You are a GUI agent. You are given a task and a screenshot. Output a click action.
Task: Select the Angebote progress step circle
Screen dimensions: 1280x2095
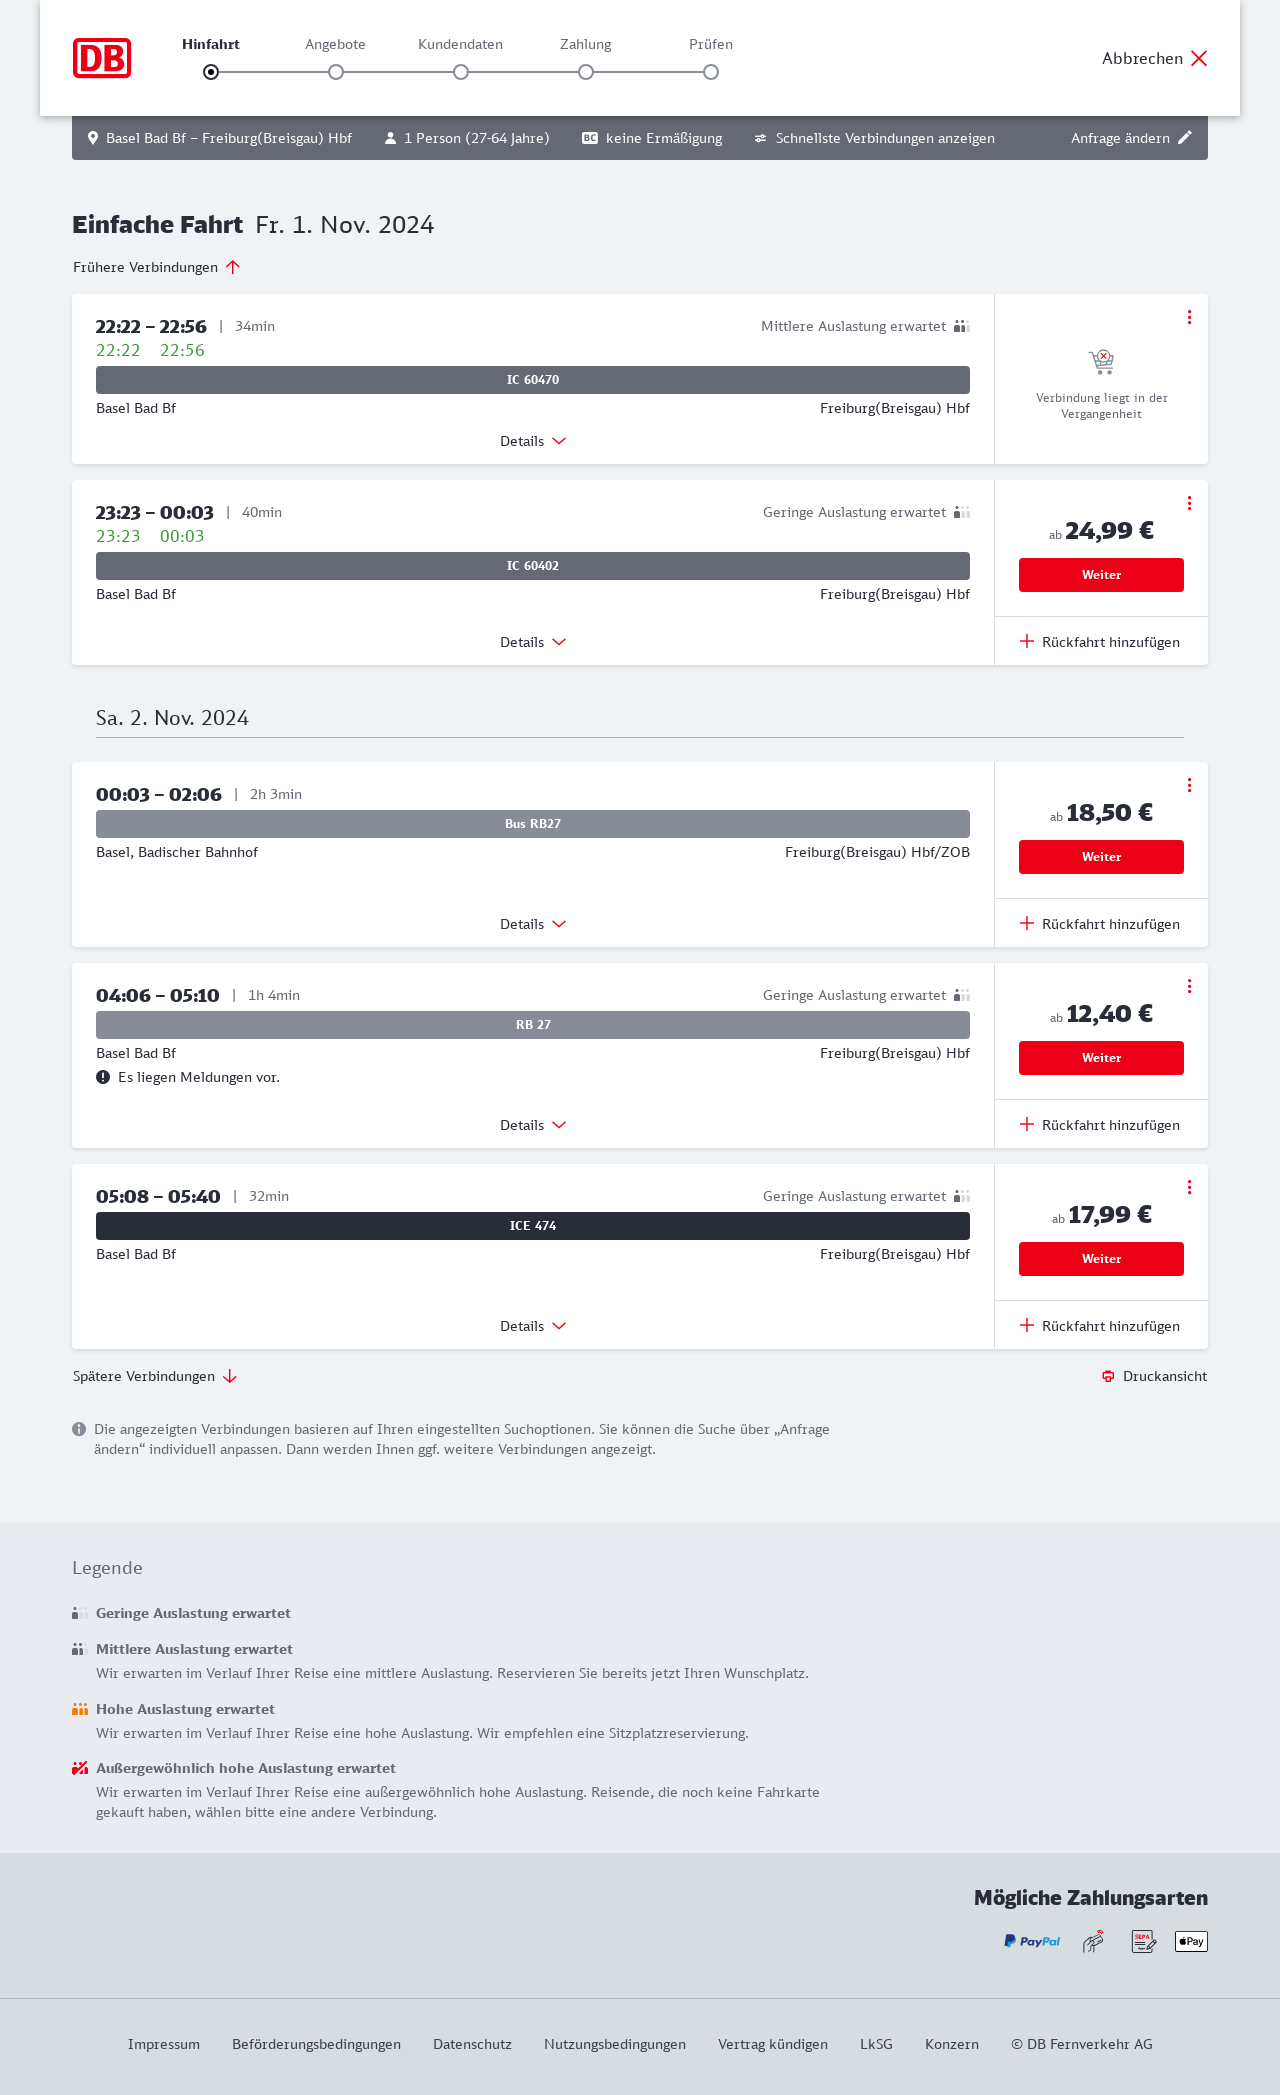tap(336, 72)
